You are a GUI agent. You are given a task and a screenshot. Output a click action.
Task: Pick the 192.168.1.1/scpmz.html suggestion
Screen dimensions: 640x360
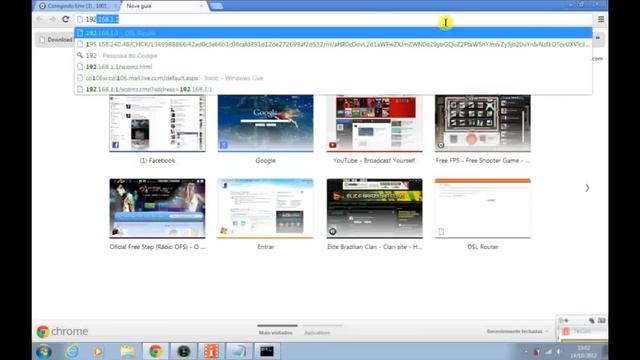[x=333, y=67]
